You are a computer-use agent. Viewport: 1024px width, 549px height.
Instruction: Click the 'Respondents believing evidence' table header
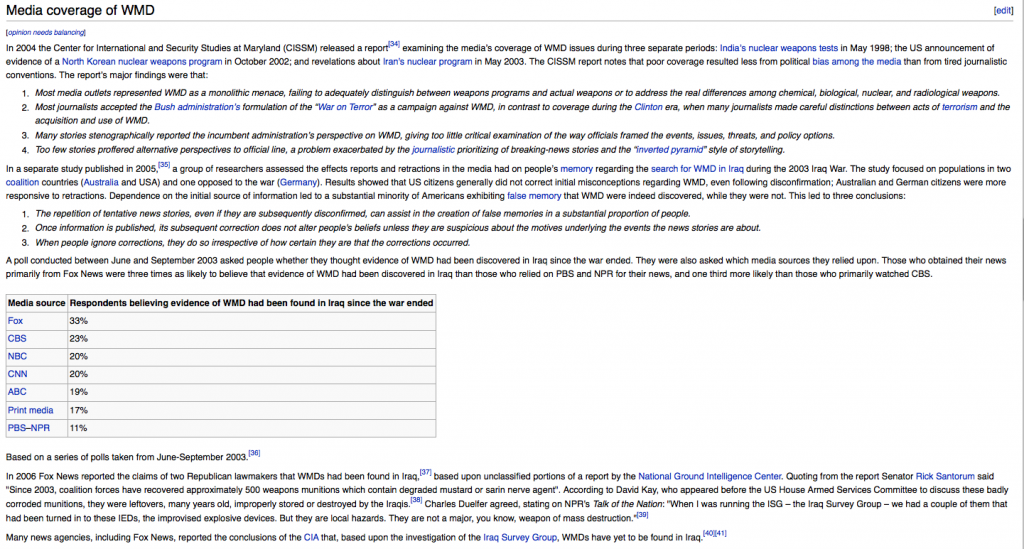coord(251,304)
